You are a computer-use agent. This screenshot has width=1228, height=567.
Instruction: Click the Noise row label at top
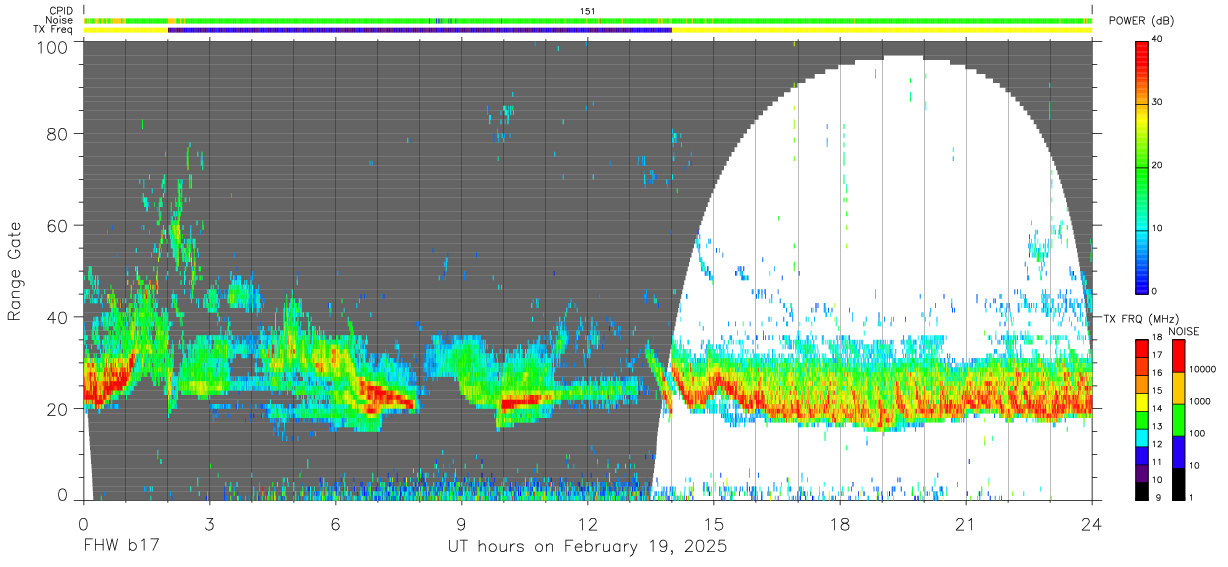tap(58, 20)
